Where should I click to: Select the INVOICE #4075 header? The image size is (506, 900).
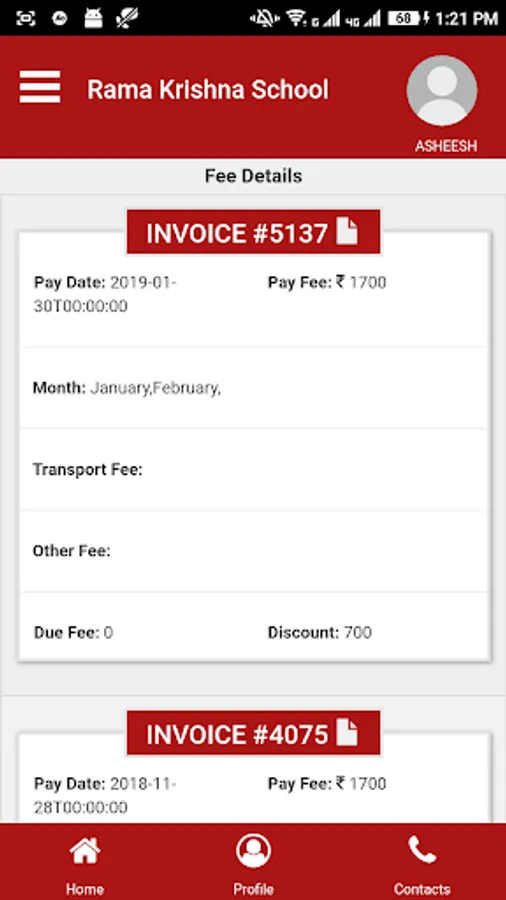pos(254,733)
